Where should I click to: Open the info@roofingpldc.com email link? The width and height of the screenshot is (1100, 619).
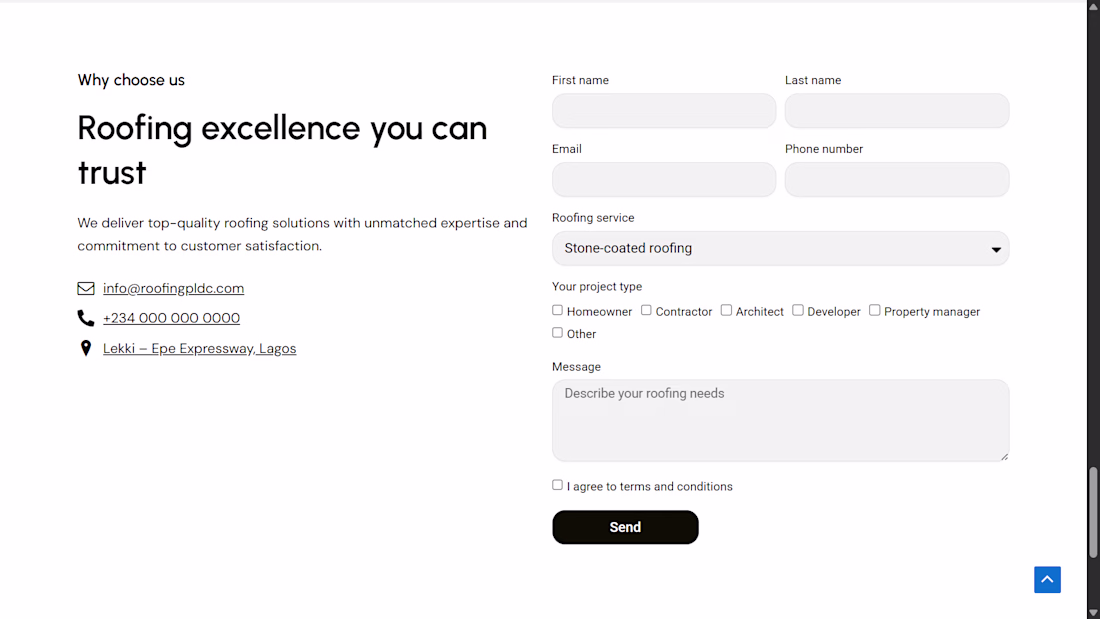point(173,288)
